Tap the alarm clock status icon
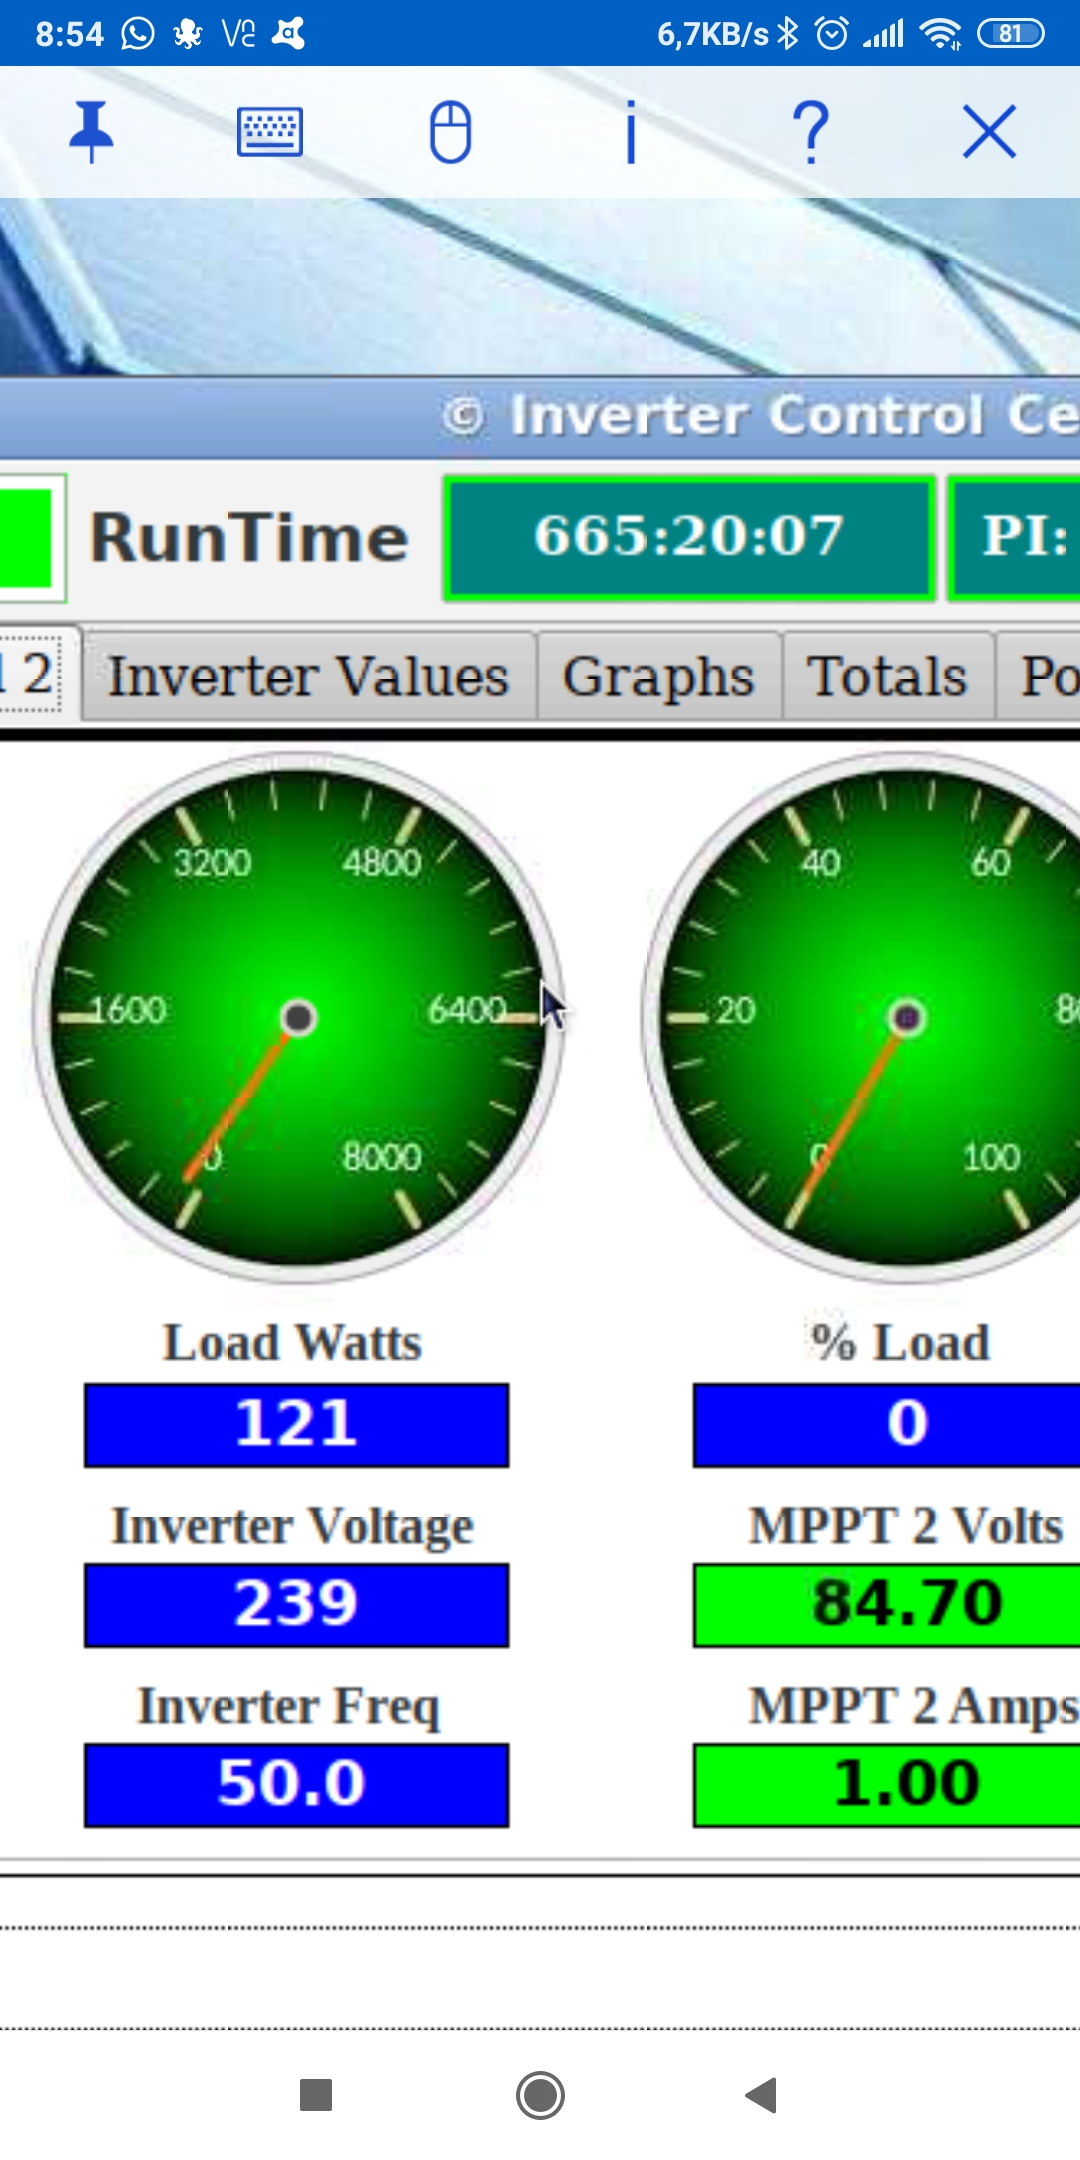The width and height of the screenshot is (1080, 2160). pos(832,34)
